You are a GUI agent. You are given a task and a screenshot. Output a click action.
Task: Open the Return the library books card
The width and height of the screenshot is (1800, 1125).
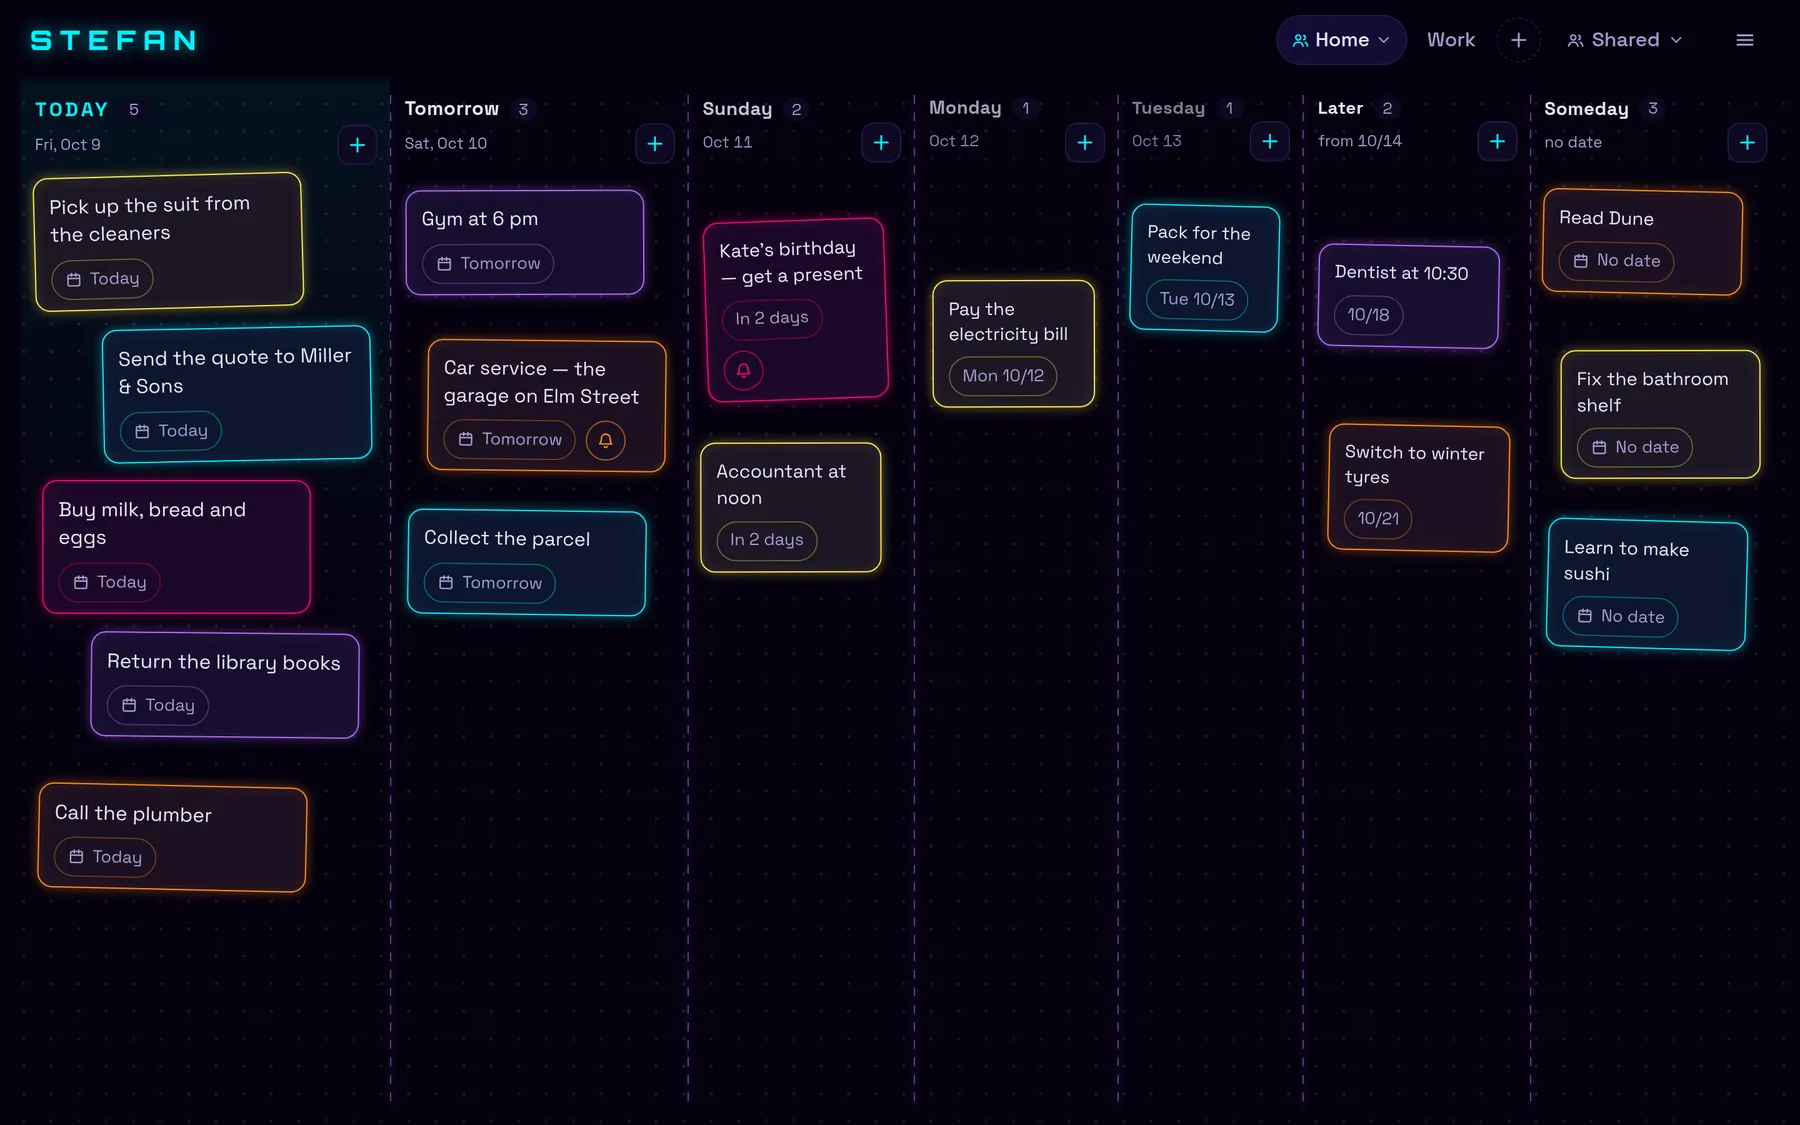click(225, 685)
